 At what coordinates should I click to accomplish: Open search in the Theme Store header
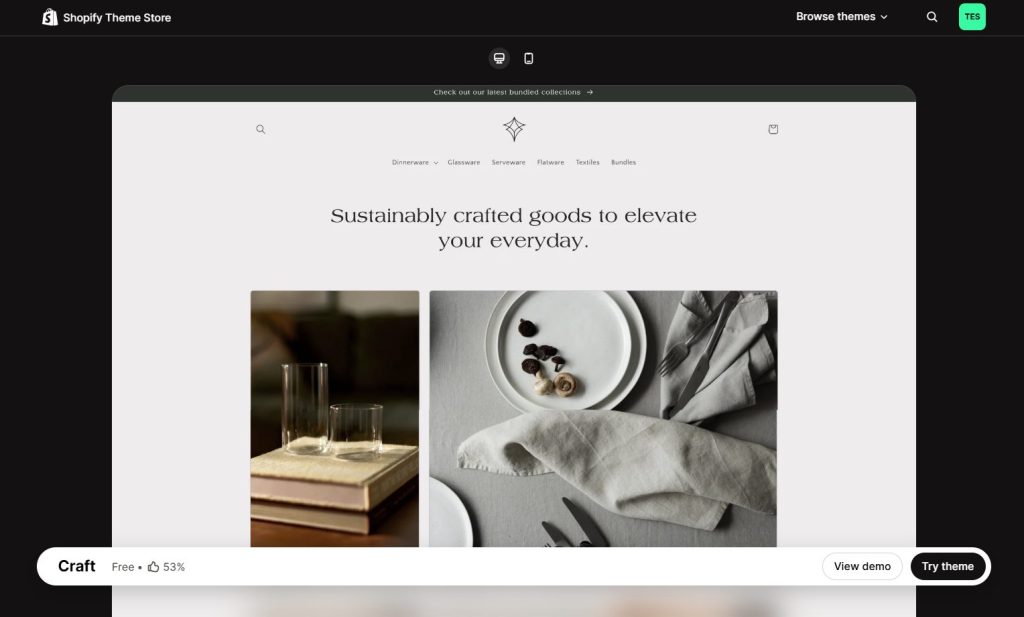click(932, 17)
